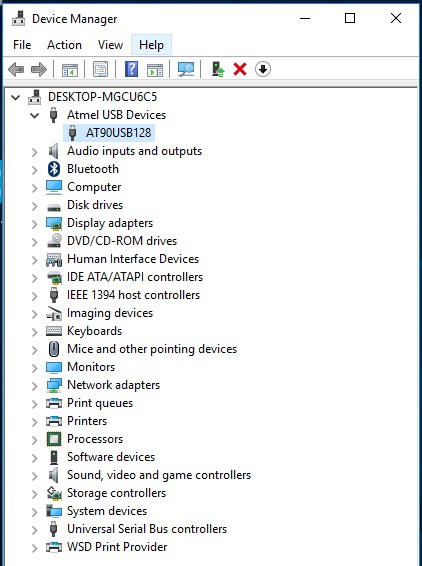Select the Imaging devices text label

coord(110,313)
